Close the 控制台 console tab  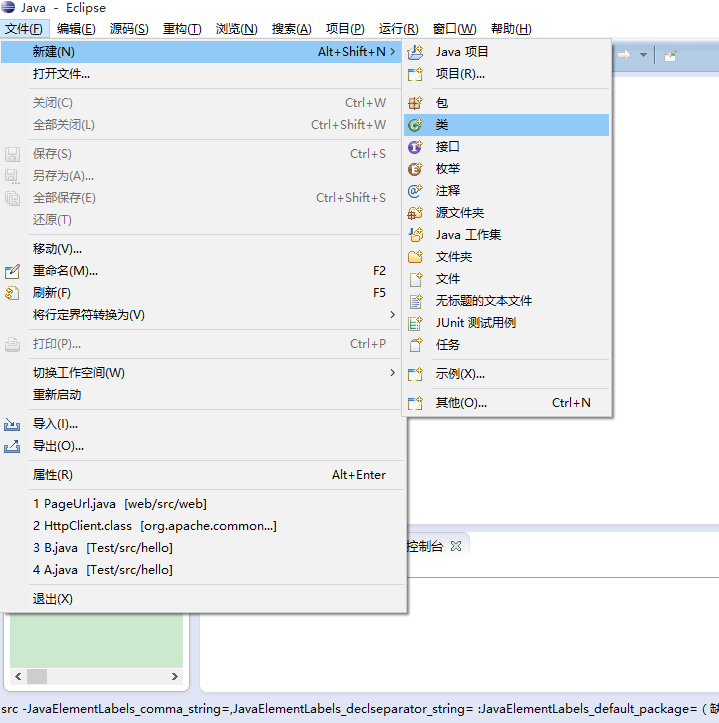click(456, 546)
